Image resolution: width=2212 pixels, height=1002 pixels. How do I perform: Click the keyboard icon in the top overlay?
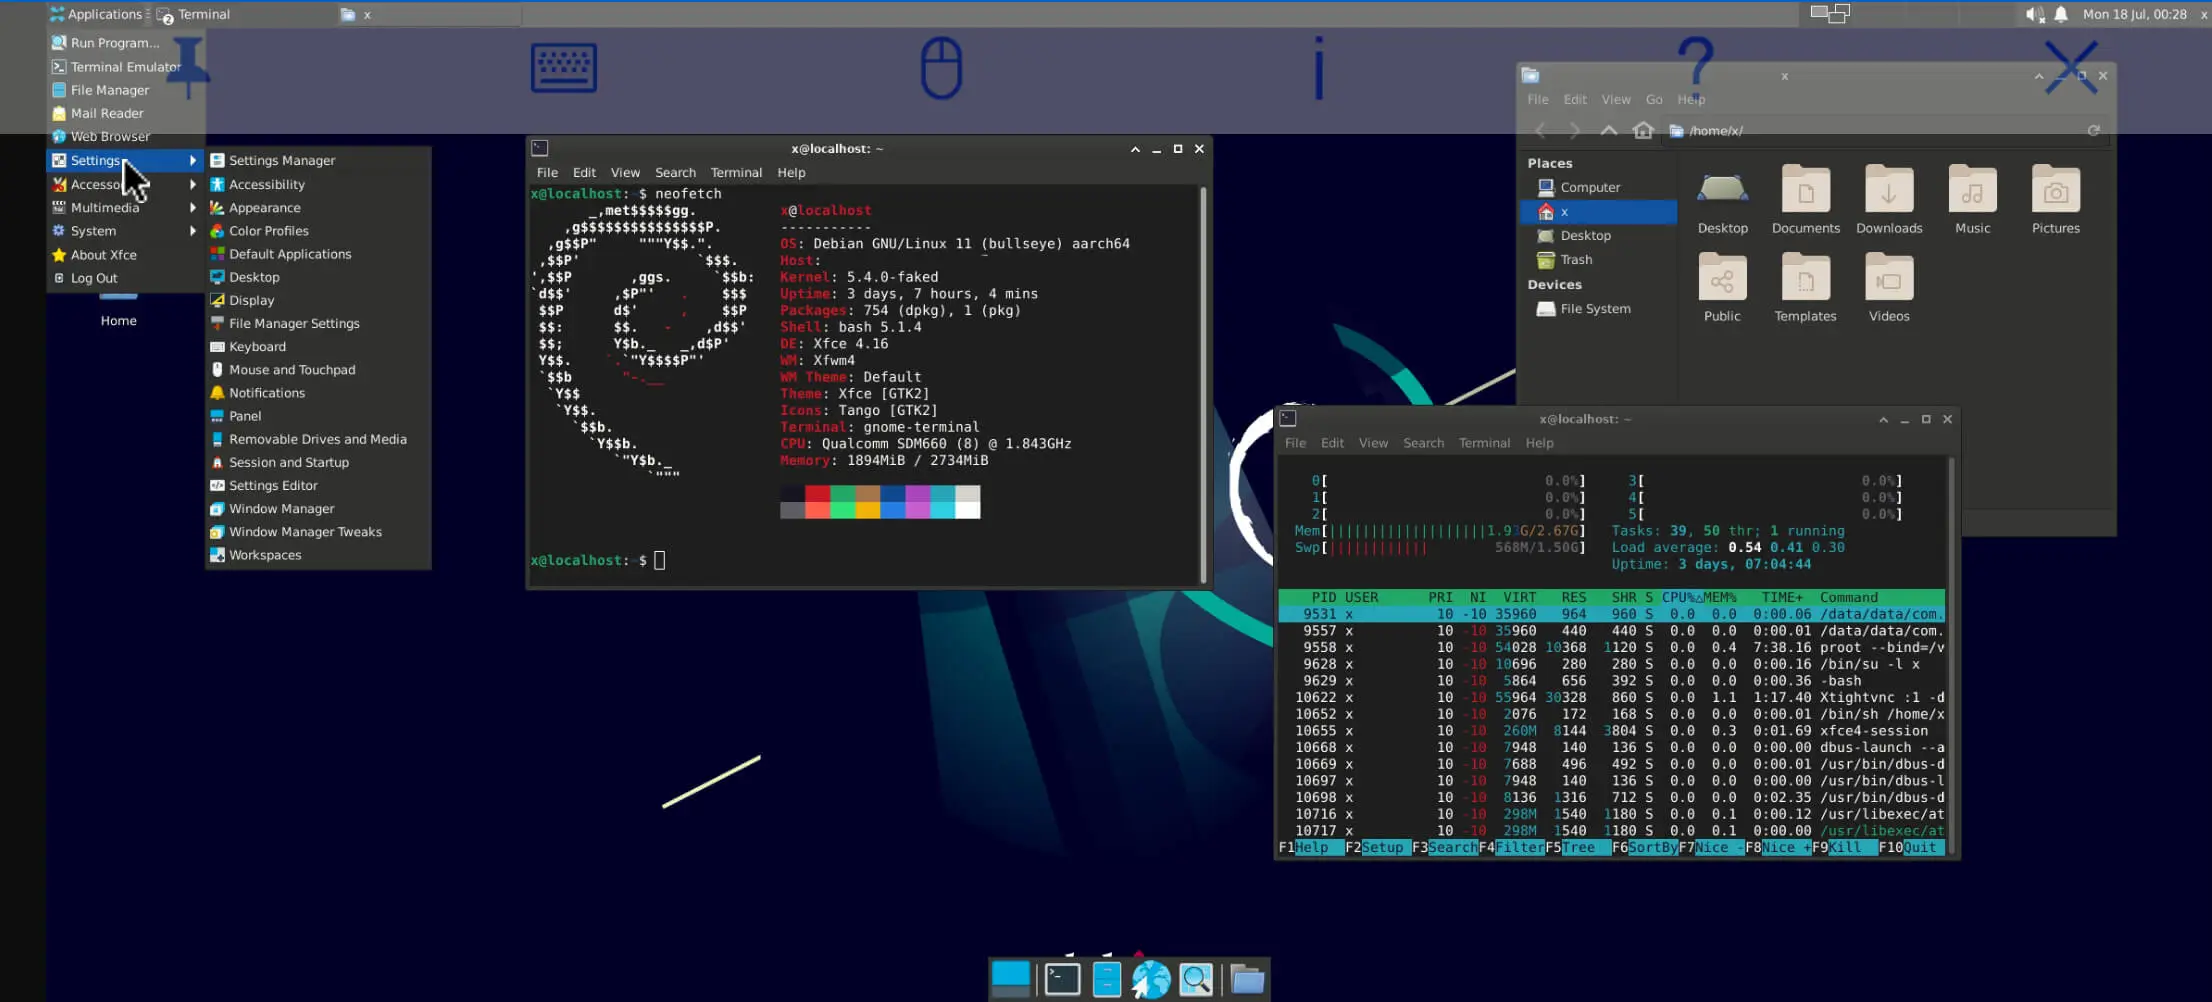pos(563,68)
